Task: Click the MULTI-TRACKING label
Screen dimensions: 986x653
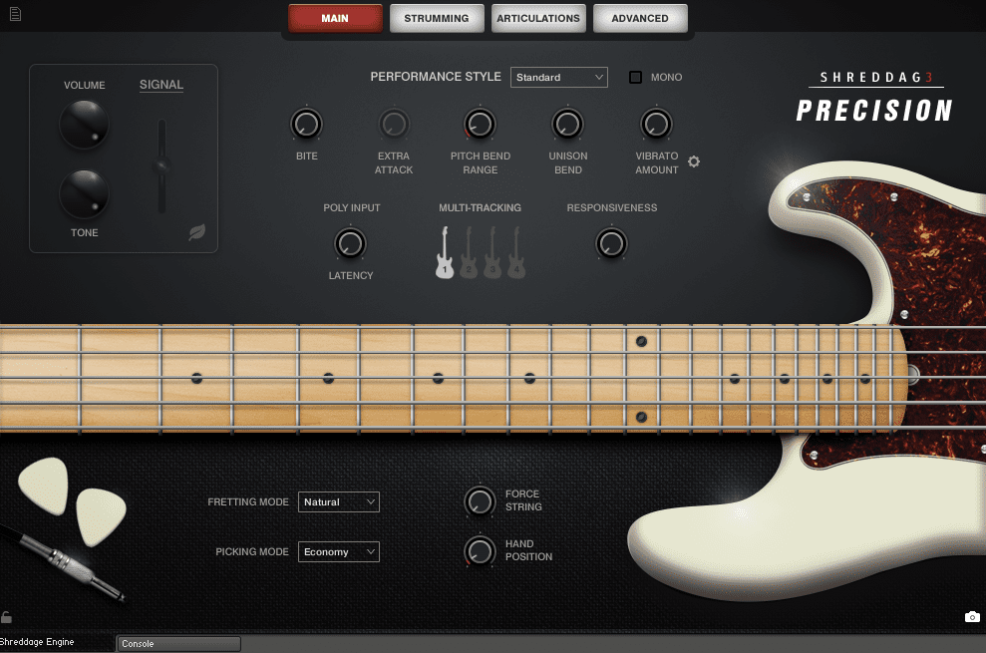Action: point(480,208)
